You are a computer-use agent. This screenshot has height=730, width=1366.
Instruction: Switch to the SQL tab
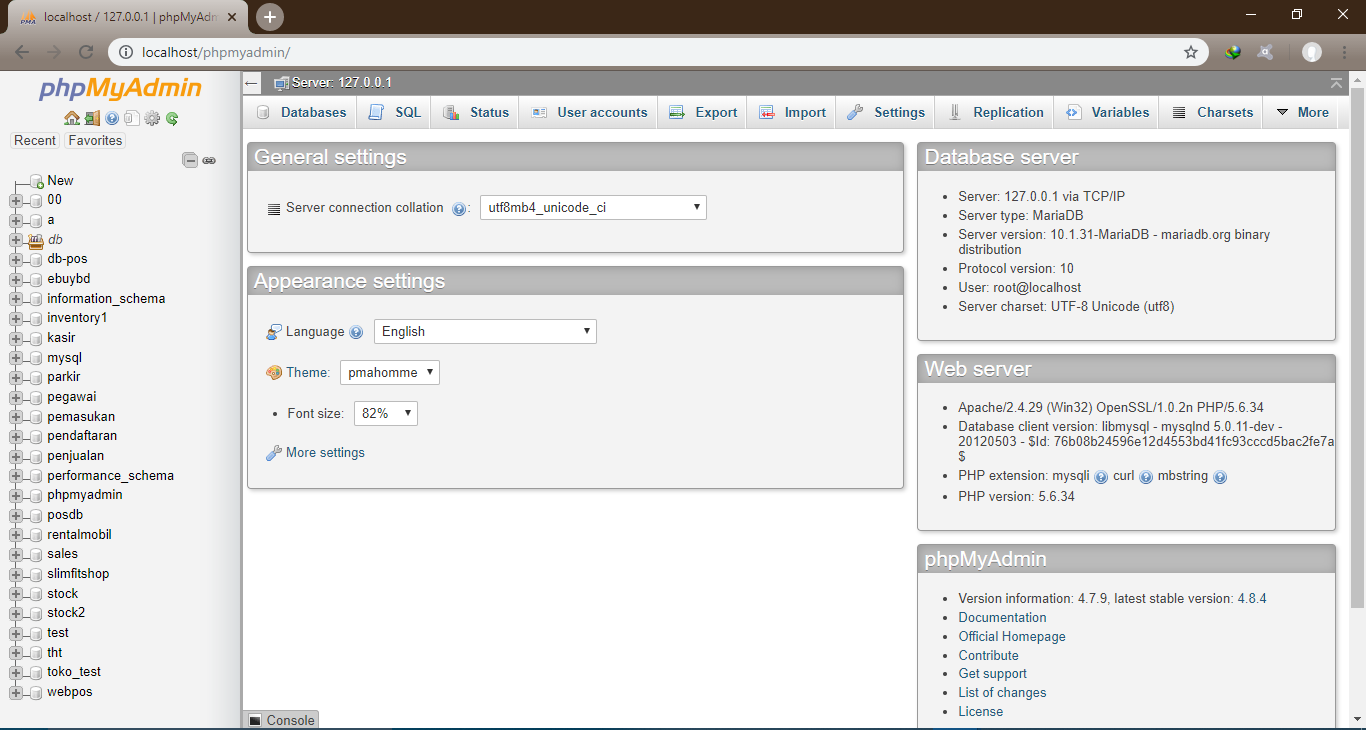tap(394, 112)
